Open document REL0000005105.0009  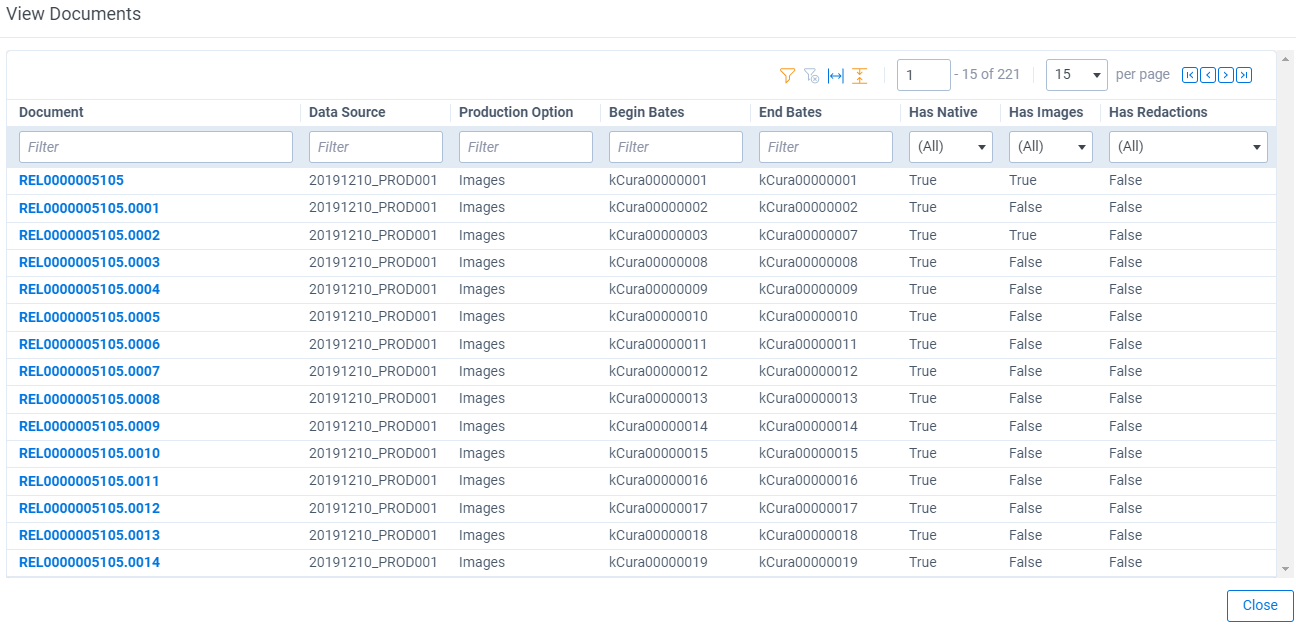click(89, 426)
